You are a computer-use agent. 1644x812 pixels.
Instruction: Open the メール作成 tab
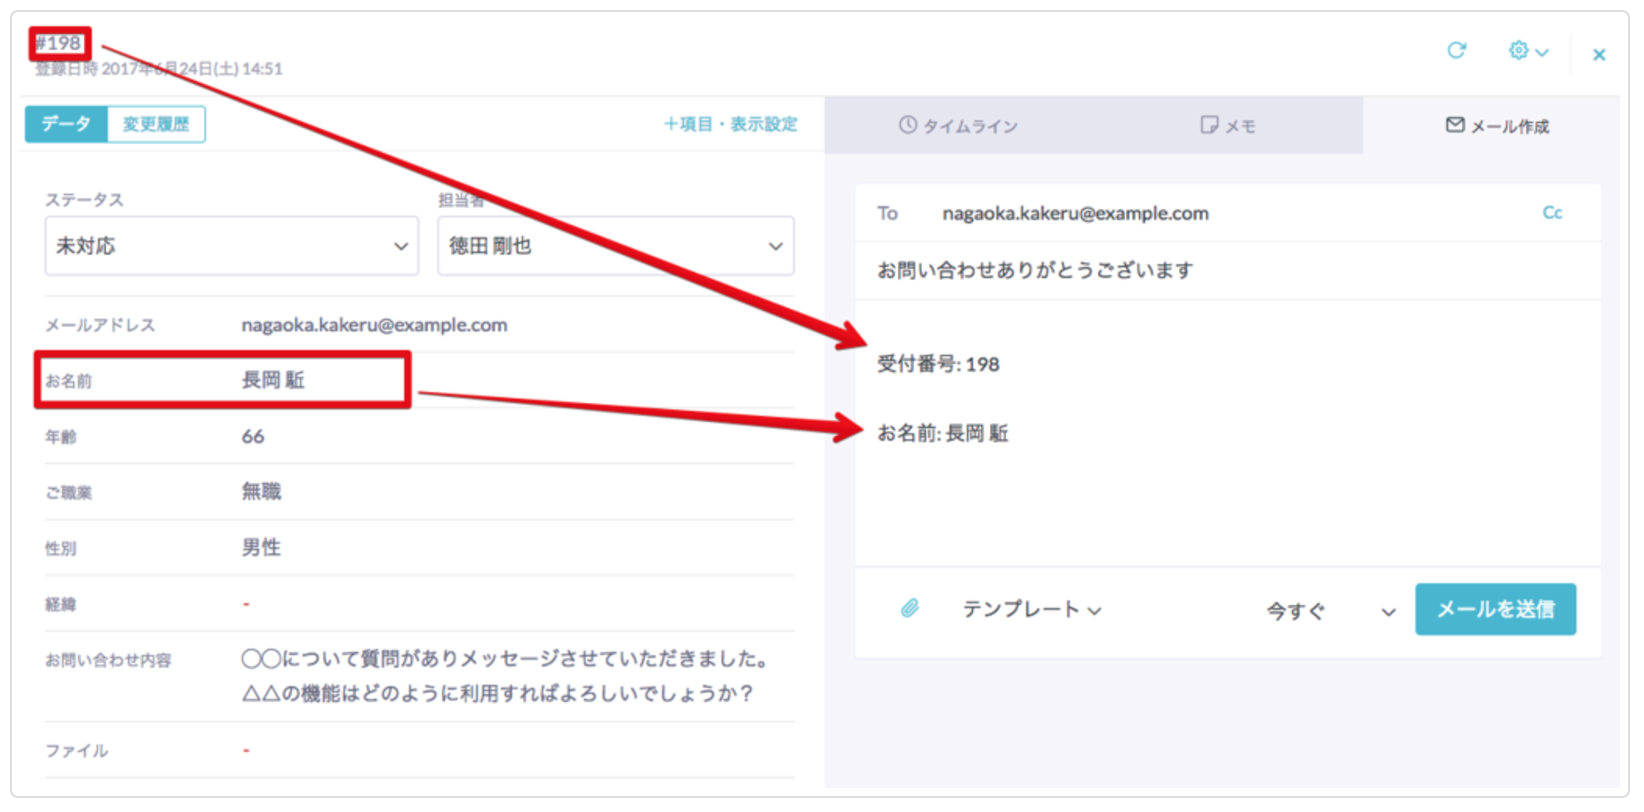point(1497,126)
